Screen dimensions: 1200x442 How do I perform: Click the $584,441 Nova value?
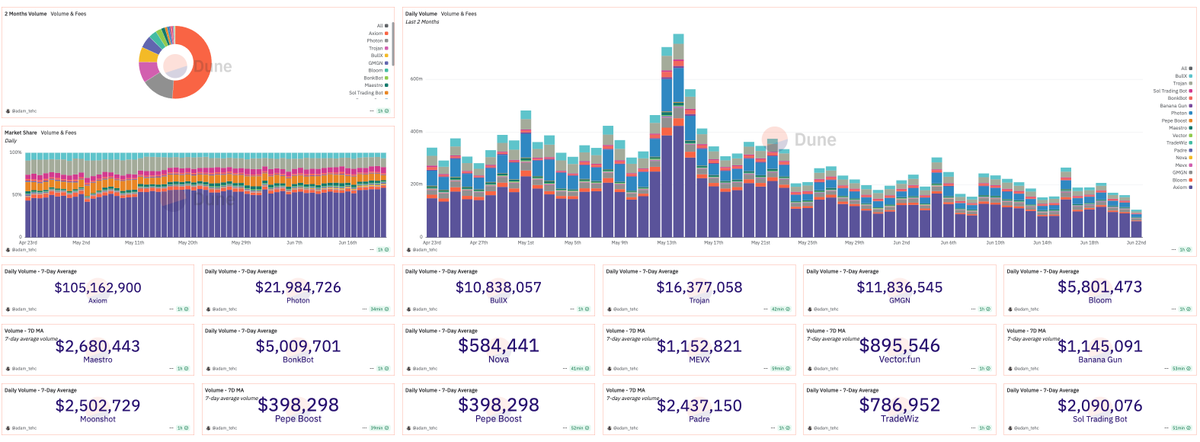[498, 345]
